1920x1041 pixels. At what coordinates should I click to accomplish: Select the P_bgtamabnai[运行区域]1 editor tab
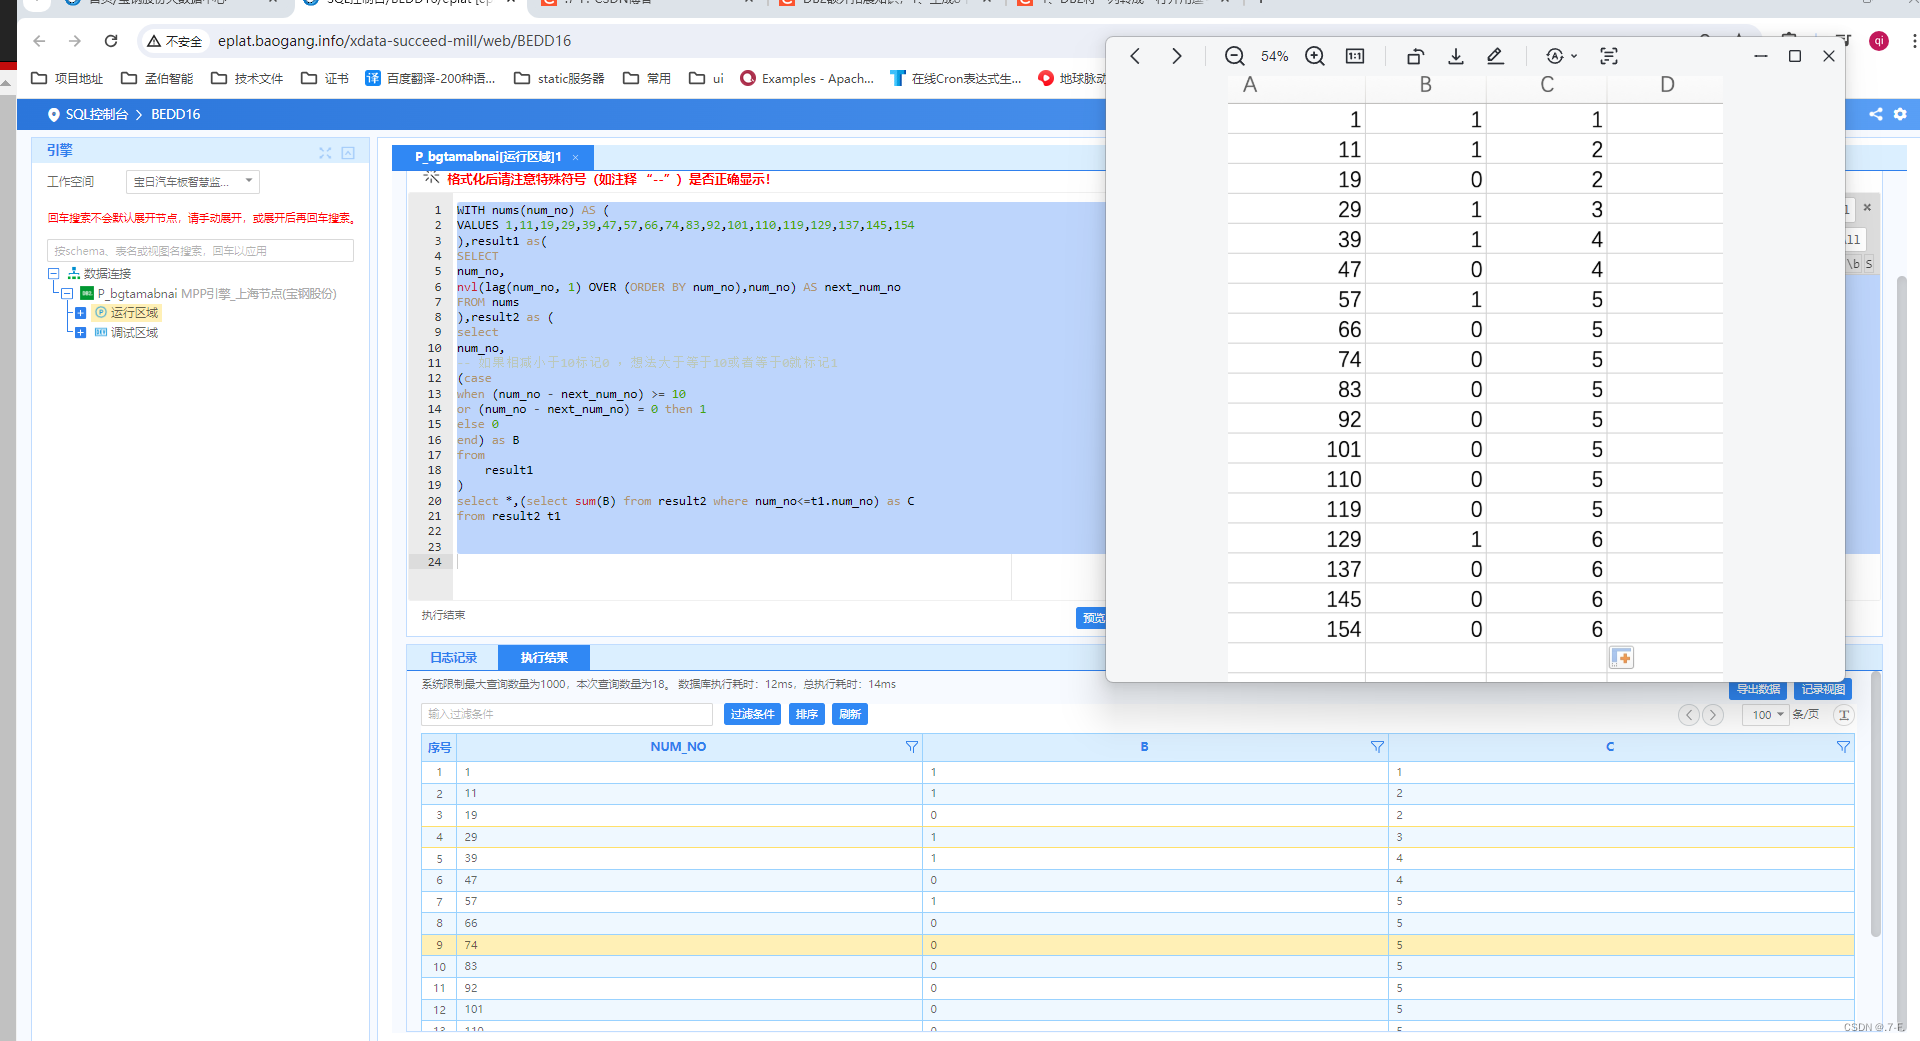point(487,157)
